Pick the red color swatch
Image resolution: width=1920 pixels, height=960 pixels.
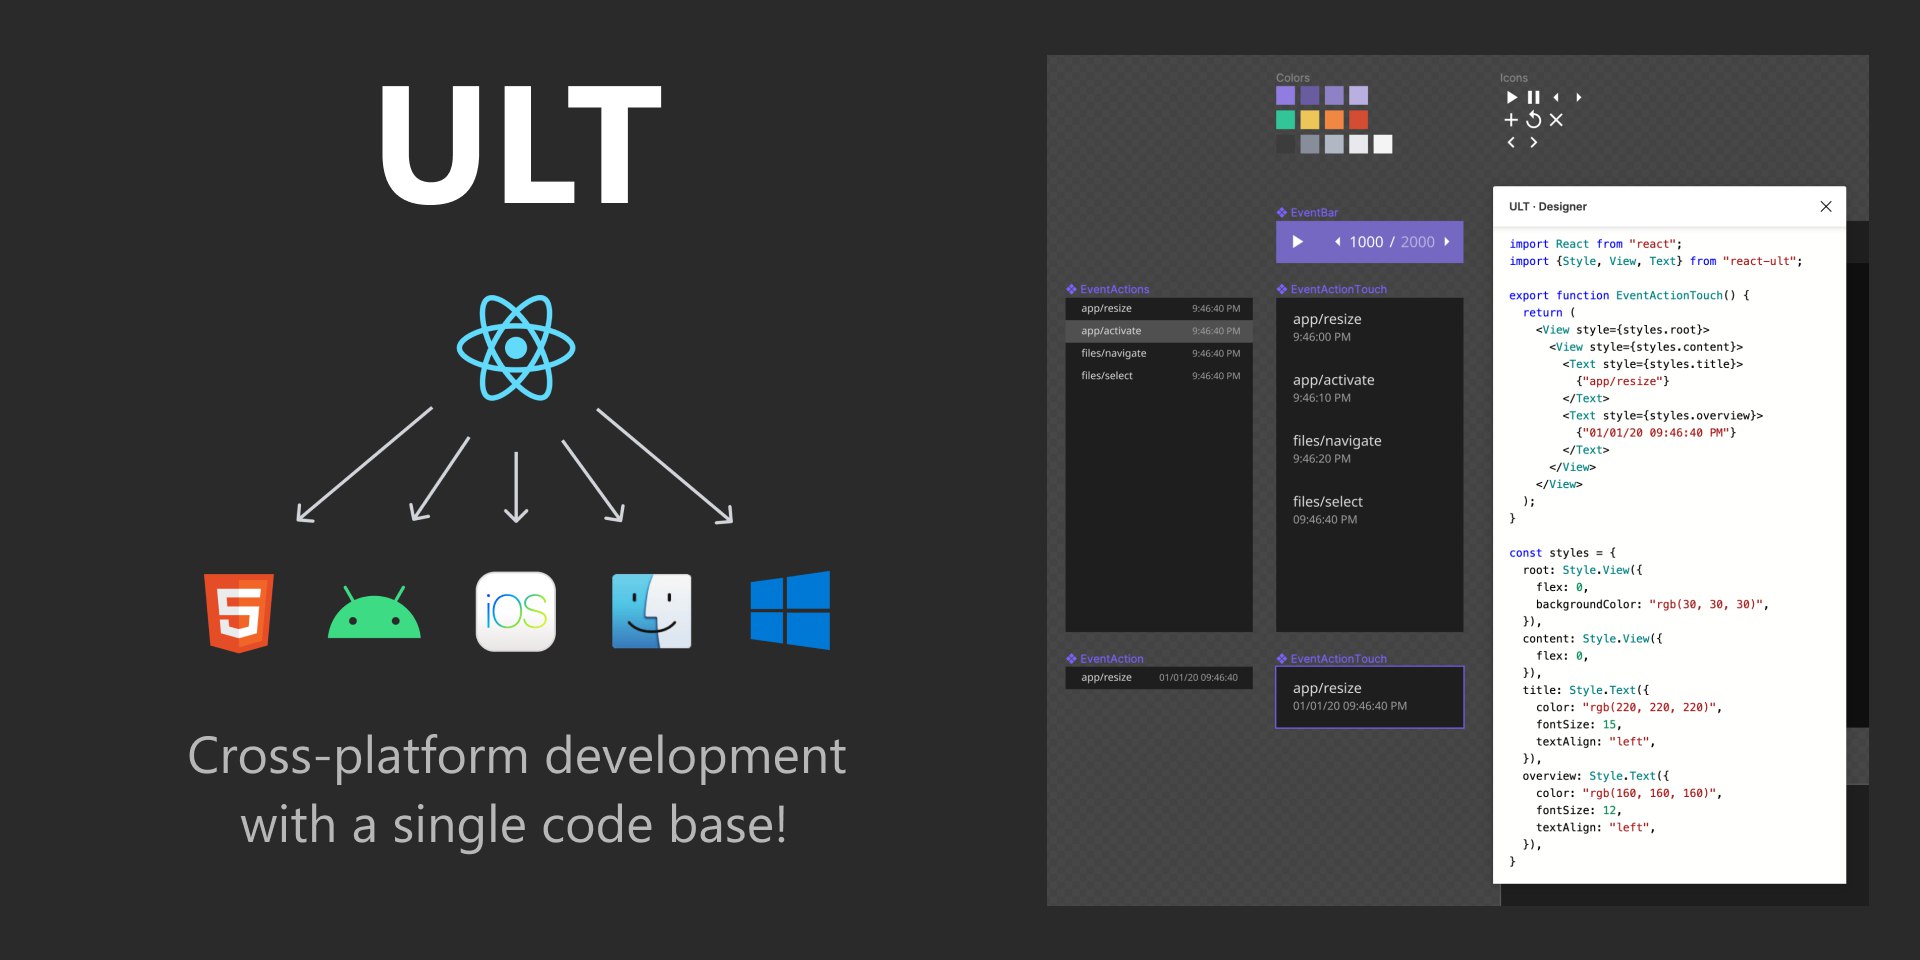coord(1358,120)
